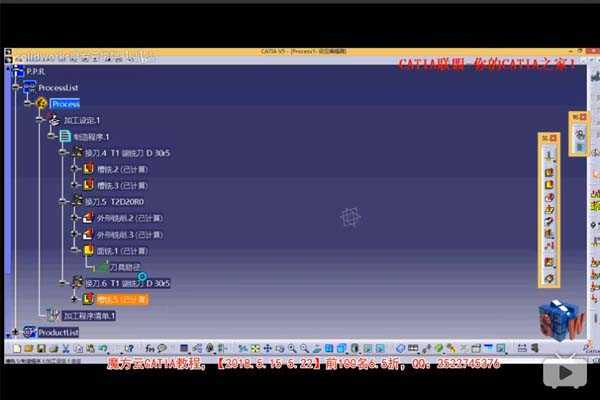
Task: Collapse the 面铣.1 operation node
Action: click(74, 250)
